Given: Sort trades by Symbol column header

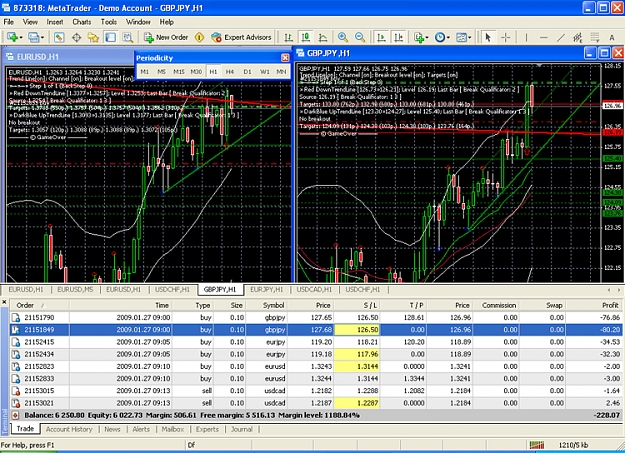Looking at the screenshot, I should [266, 305].
